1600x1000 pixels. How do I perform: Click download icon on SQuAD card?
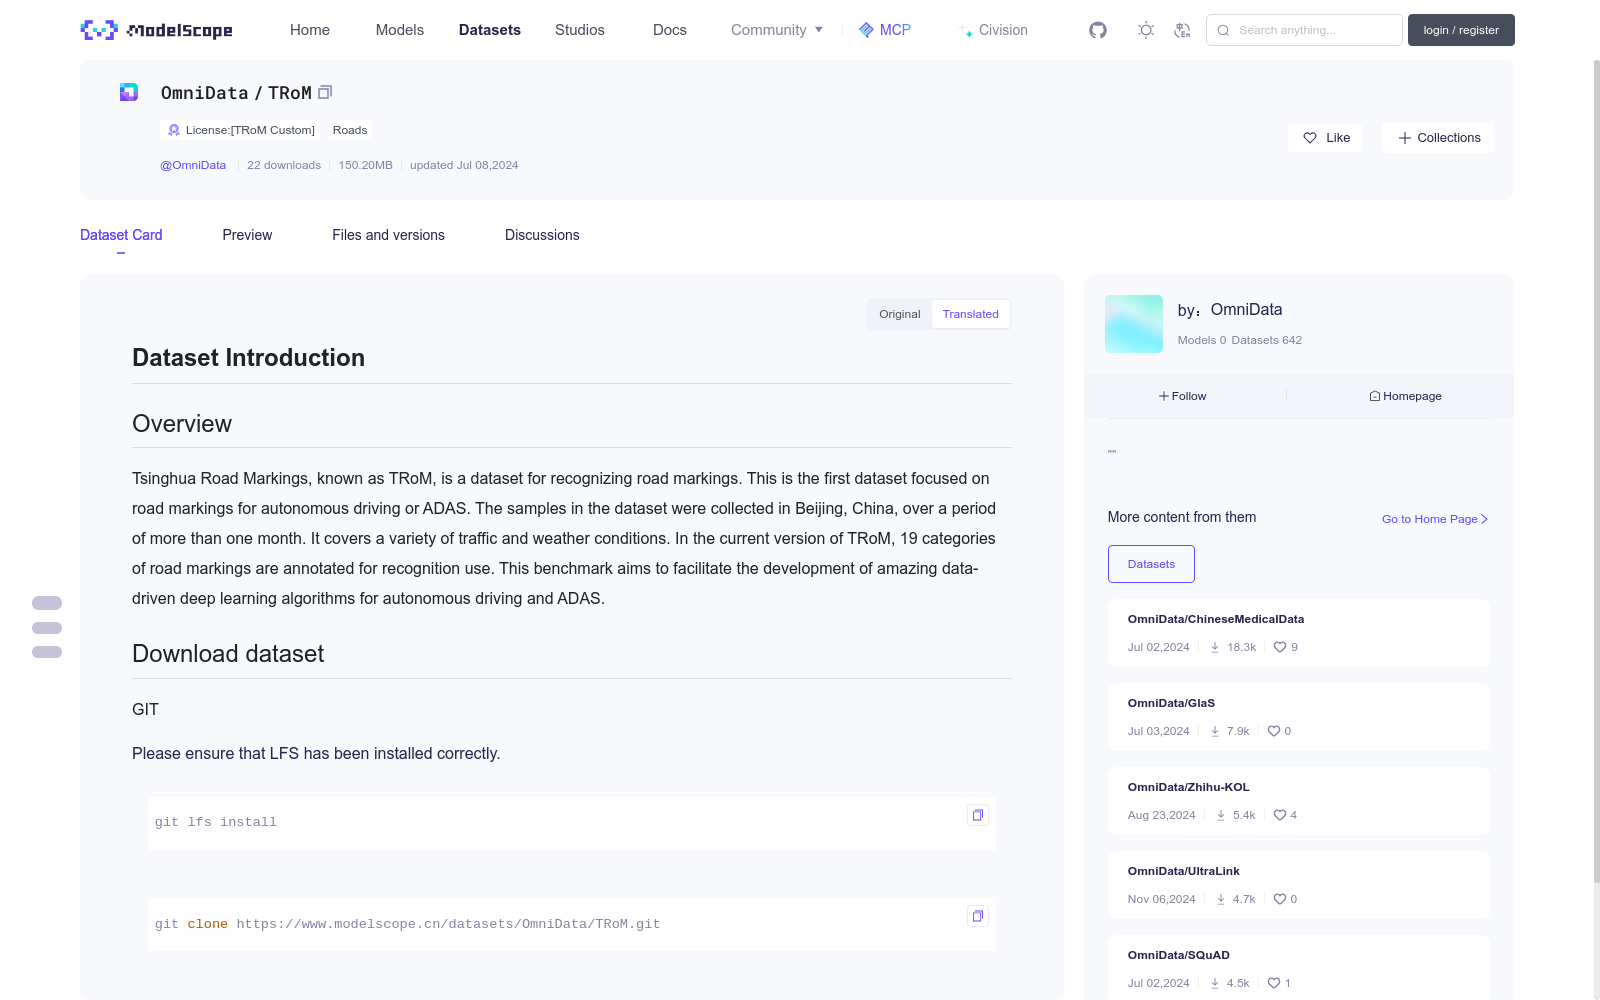(x=1215, y=983)
